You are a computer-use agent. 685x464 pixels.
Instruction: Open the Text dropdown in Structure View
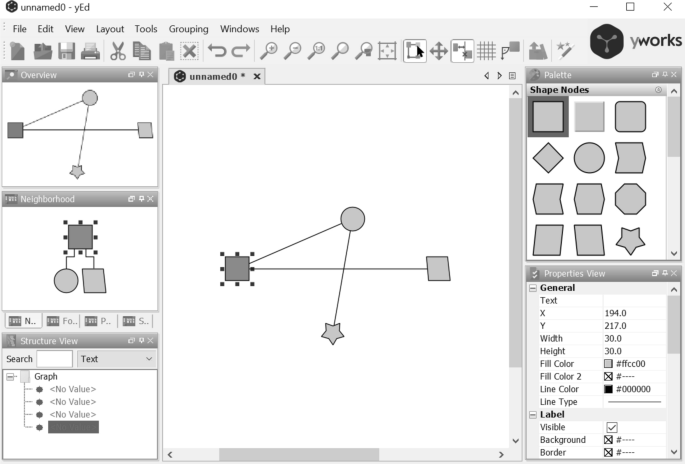pos(117,359)
